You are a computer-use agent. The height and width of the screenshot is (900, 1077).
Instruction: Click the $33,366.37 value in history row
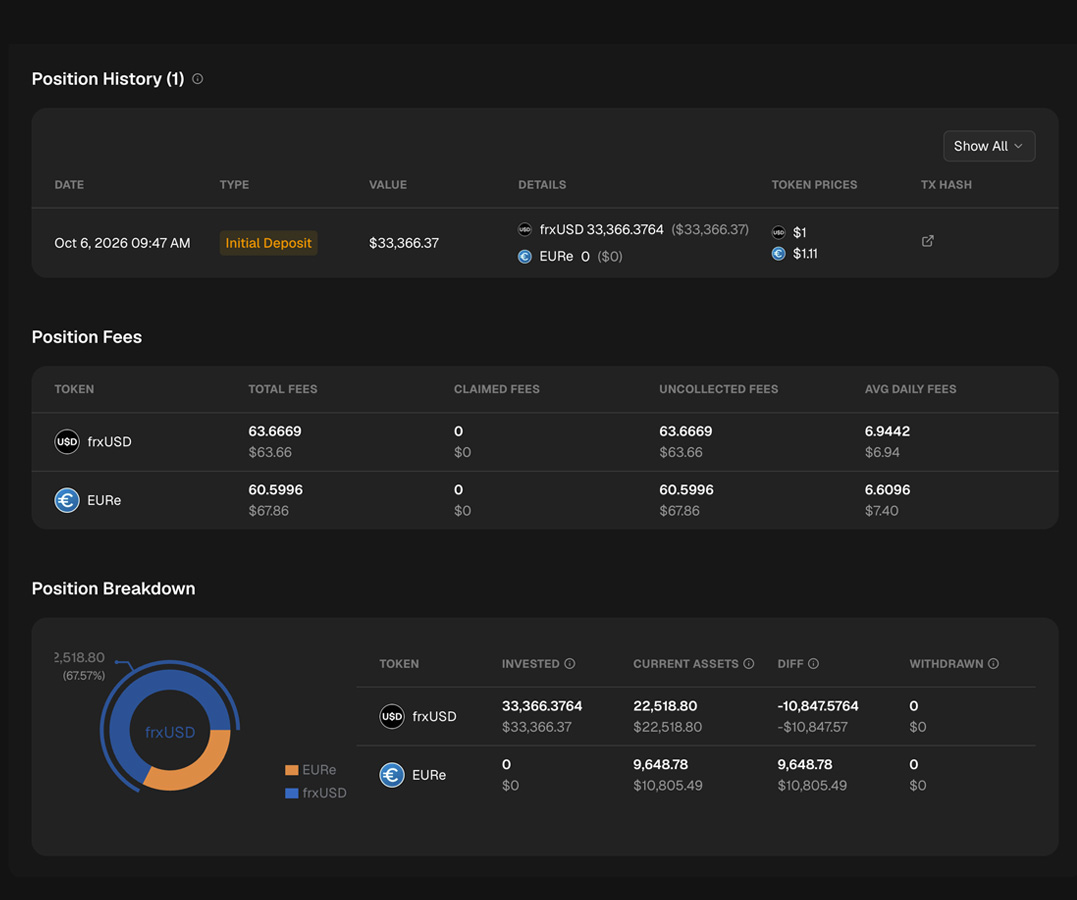tap(404, 243)
